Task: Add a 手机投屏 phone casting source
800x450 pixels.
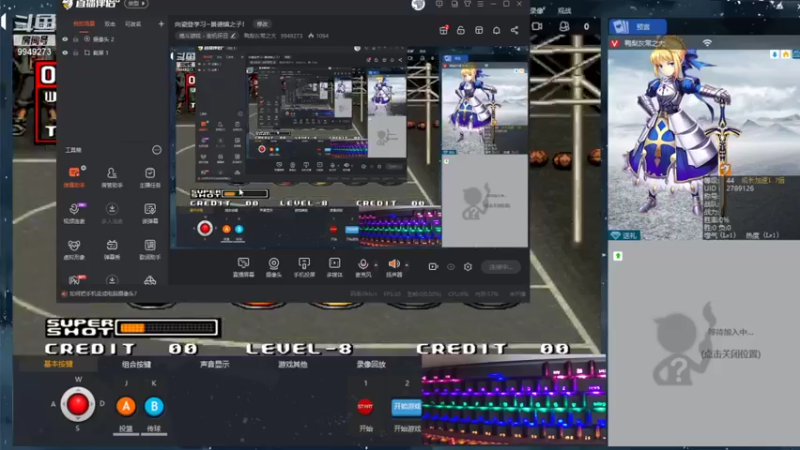Action: point(304,267)
